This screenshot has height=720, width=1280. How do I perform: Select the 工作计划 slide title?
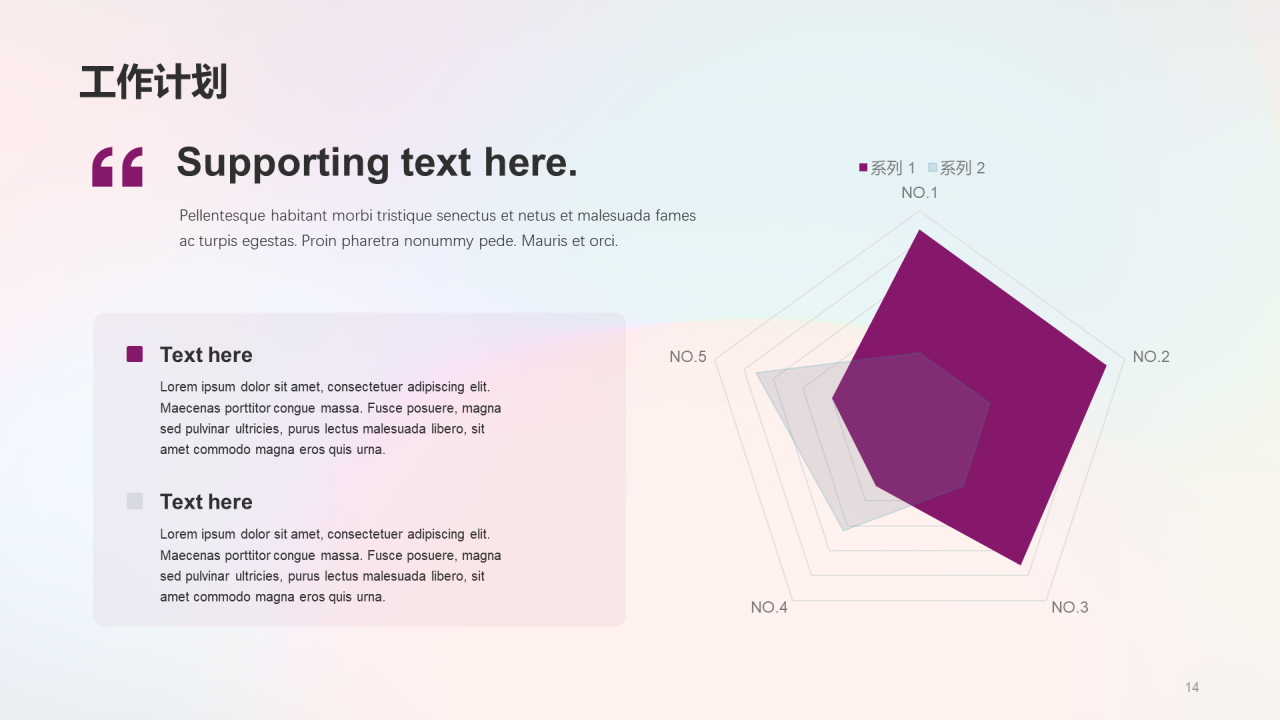(154, 82)
